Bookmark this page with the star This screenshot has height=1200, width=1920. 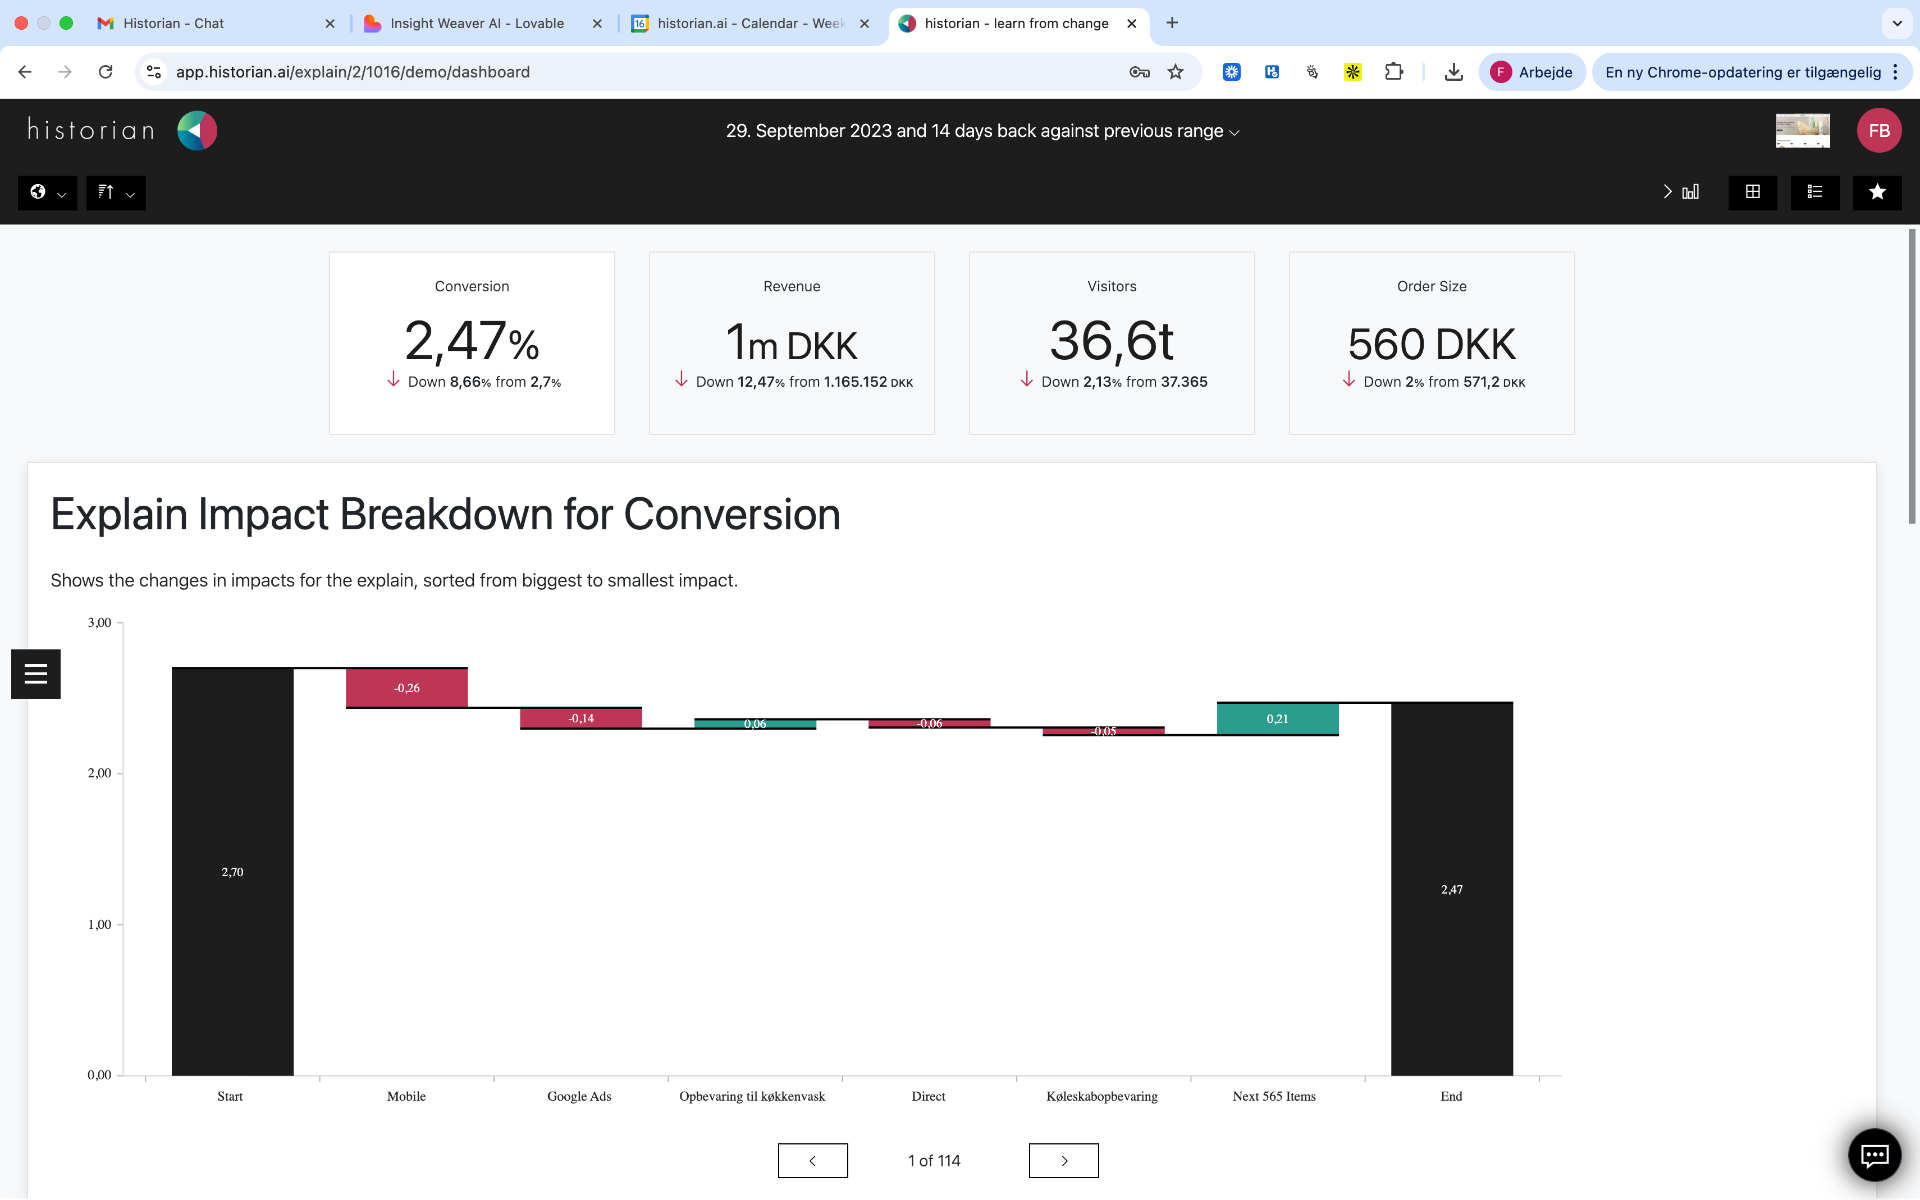tap(1176, 72)
